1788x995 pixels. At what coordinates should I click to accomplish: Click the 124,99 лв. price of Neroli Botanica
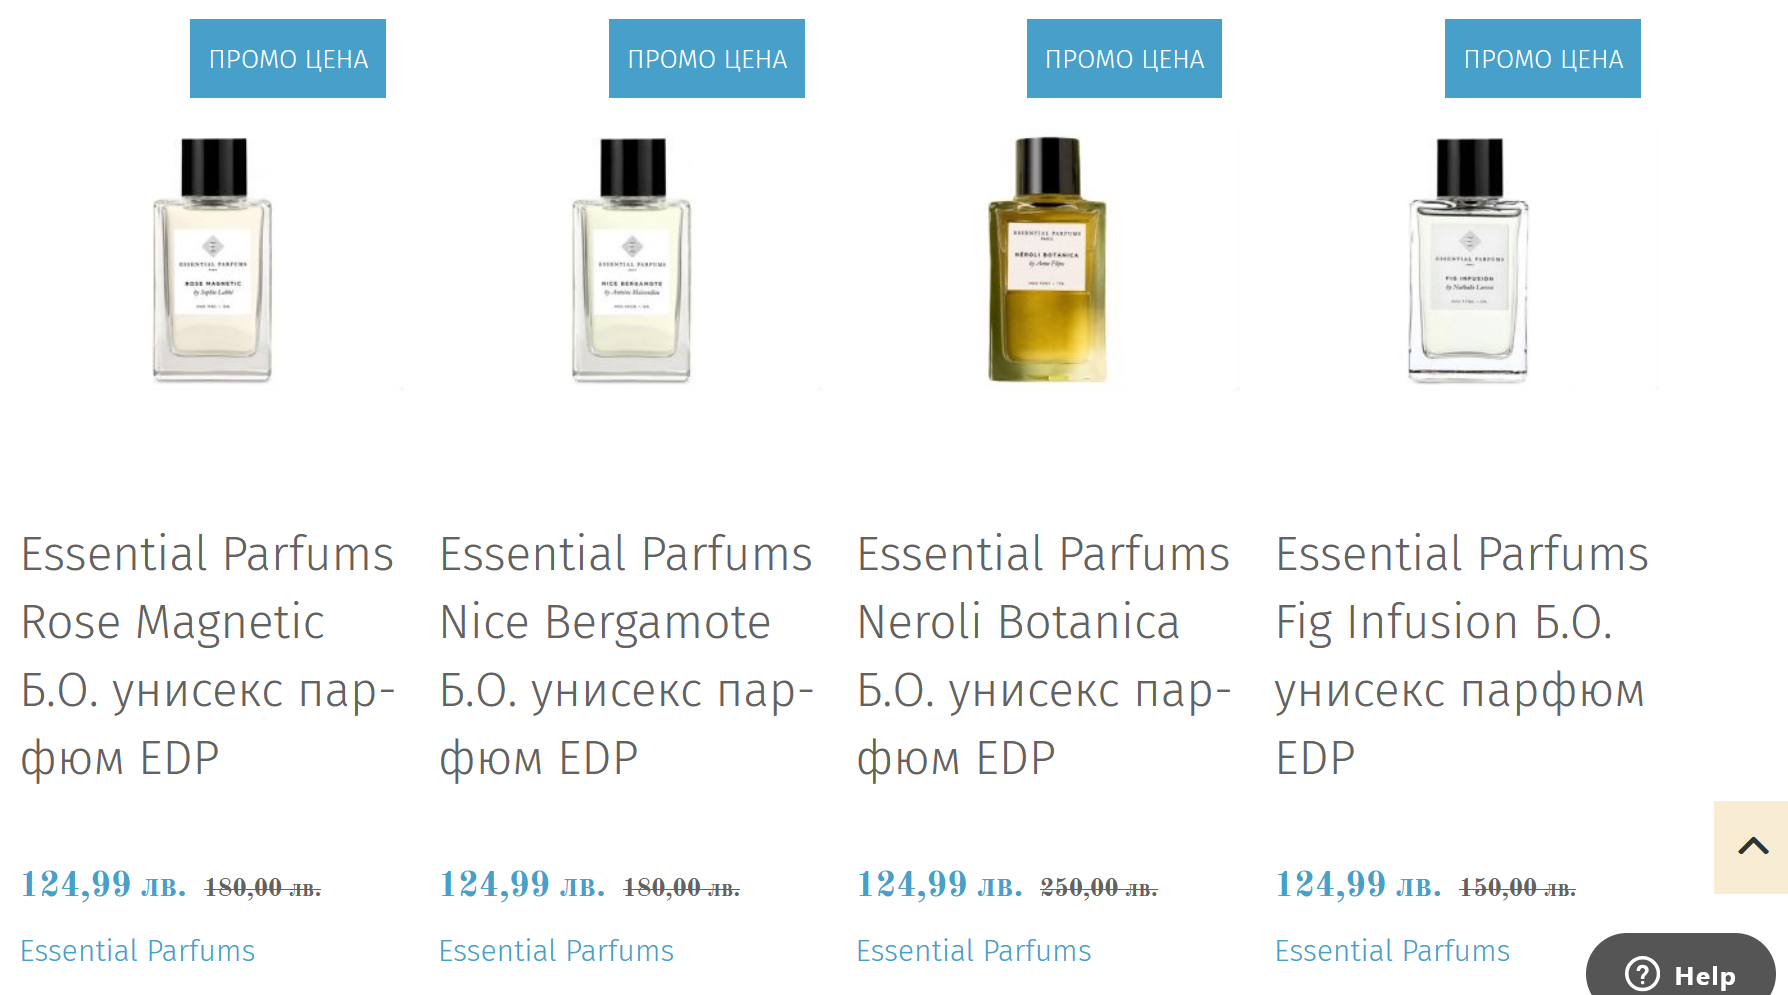tap(939, 885)
